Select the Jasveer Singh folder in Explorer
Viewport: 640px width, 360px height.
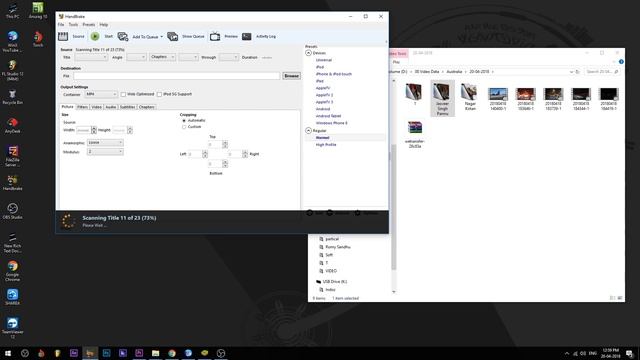(x=442, y=98)
